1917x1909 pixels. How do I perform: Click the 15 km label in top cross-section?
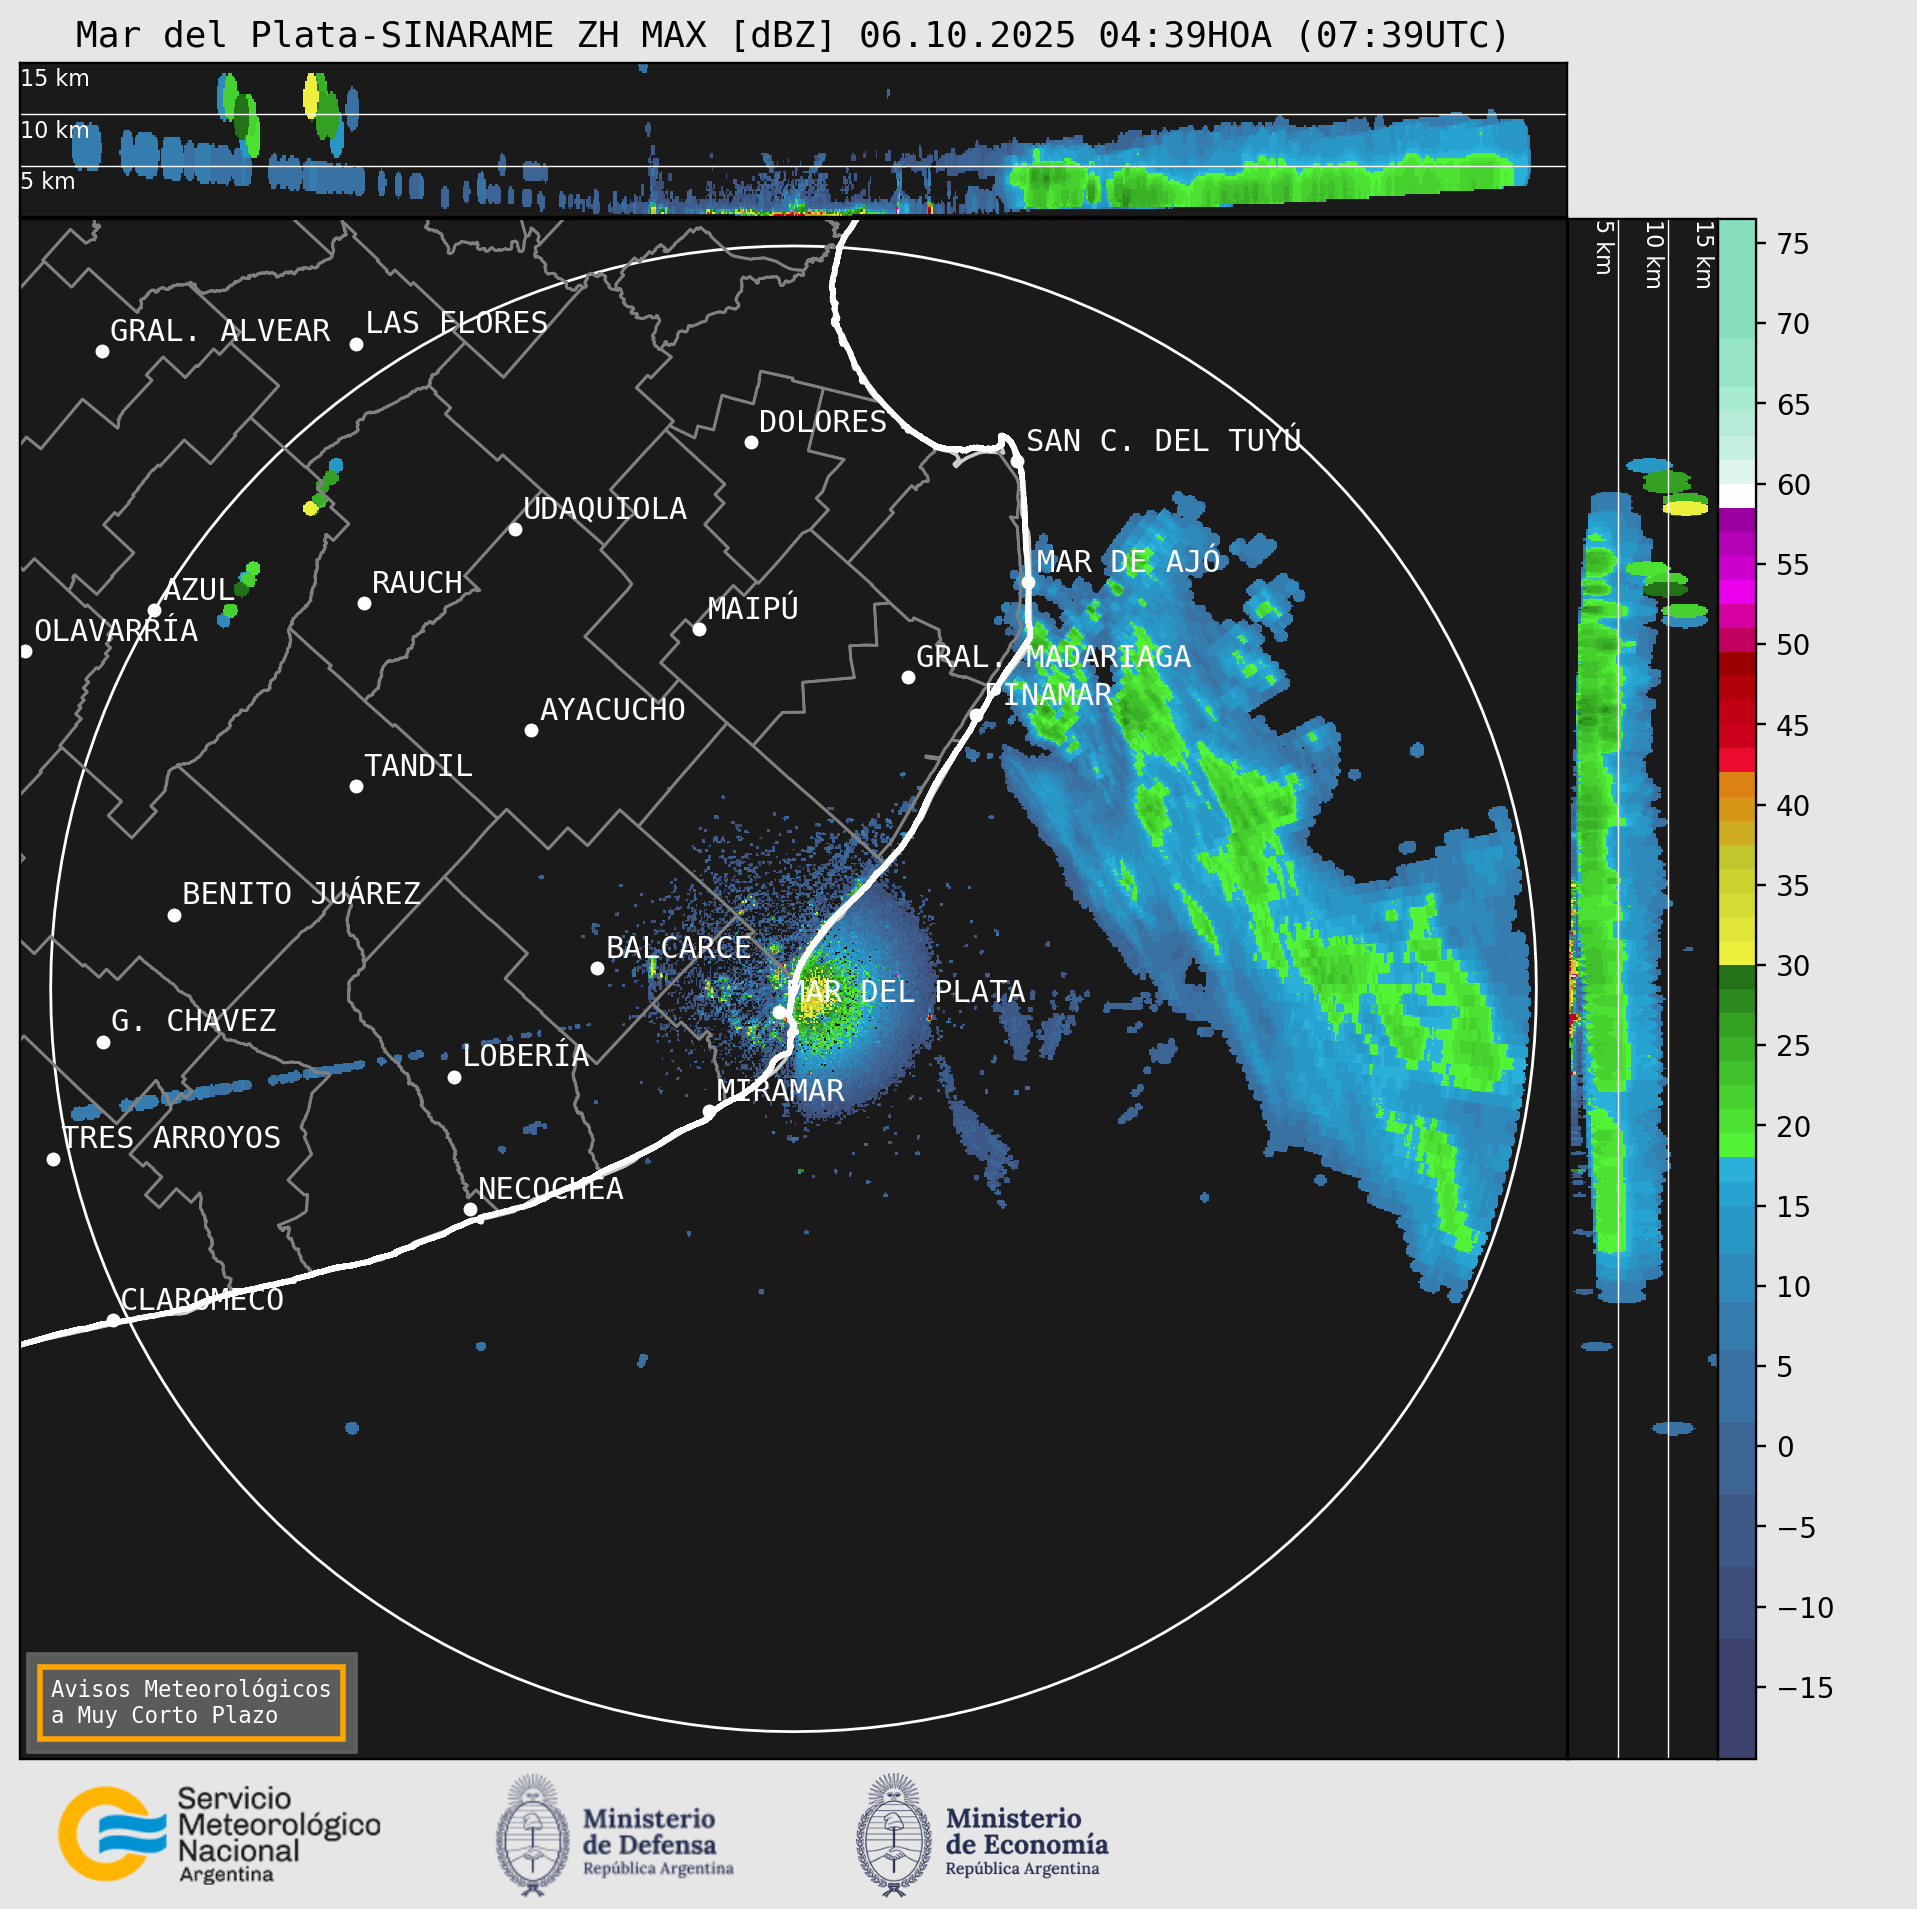(x=55, y=78)
